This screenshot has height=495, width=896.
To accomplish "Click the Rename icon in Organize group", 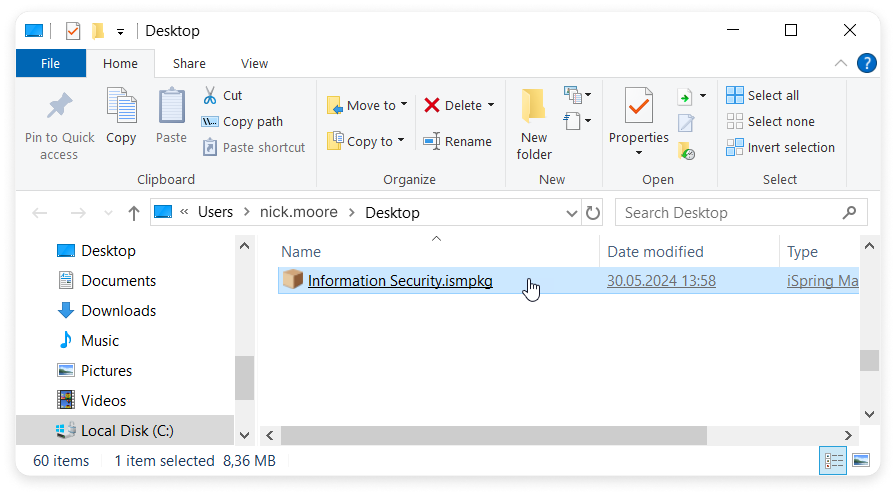I will pos(431,141).
